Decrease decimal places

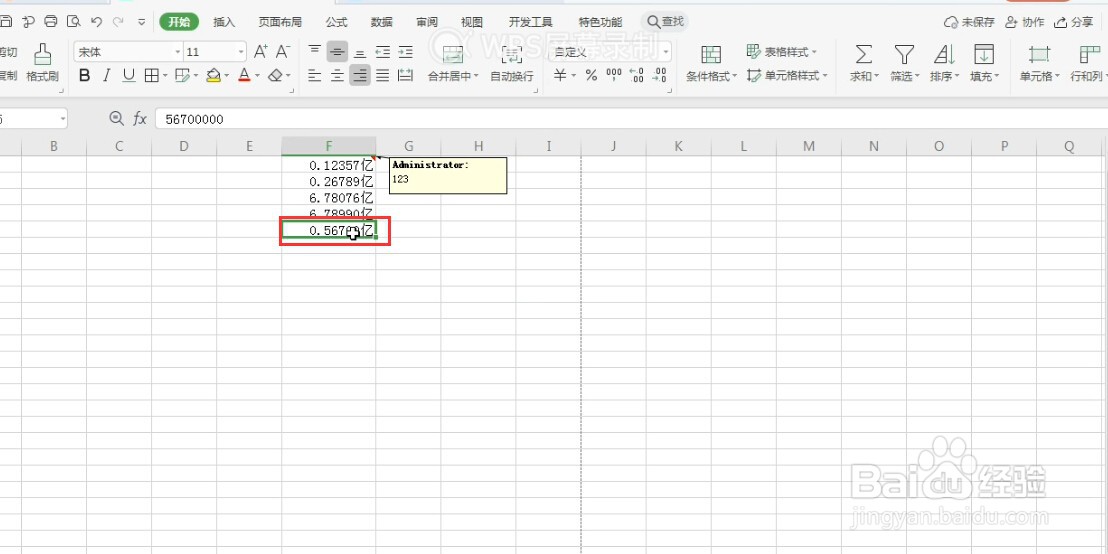point(659,76)
